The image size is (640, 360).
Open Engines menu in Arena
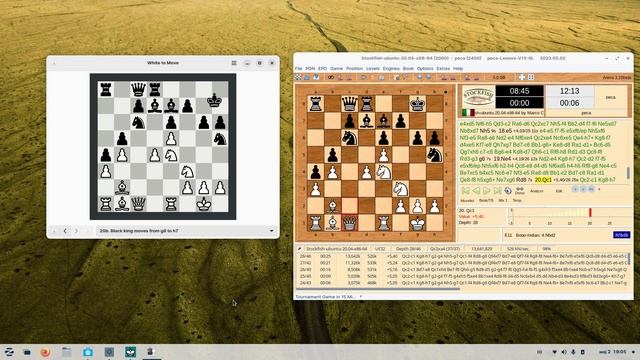click(x=391, y=69)
